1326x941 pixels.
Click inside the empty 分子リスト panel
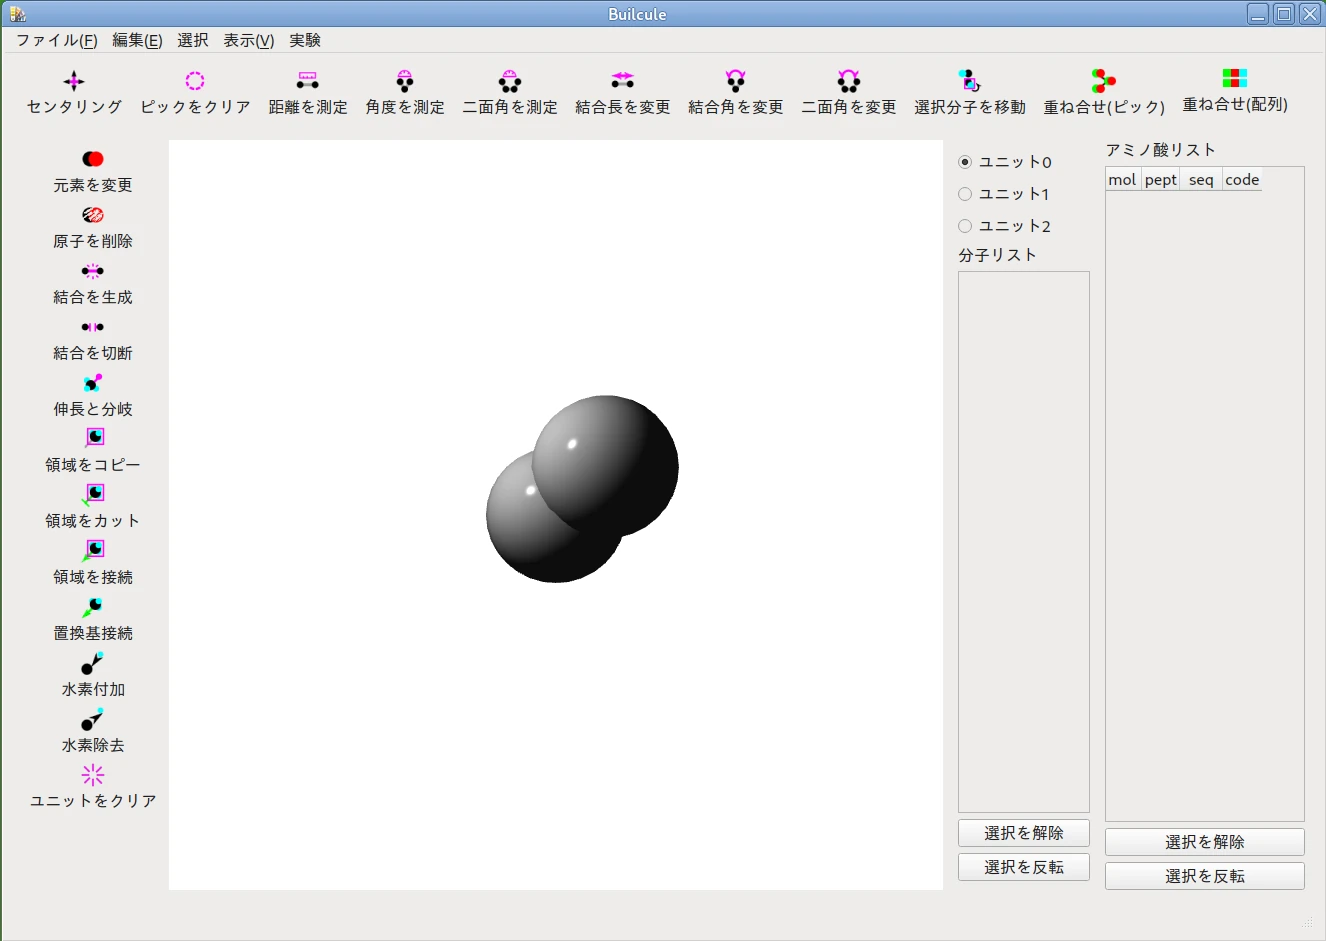1023,540
